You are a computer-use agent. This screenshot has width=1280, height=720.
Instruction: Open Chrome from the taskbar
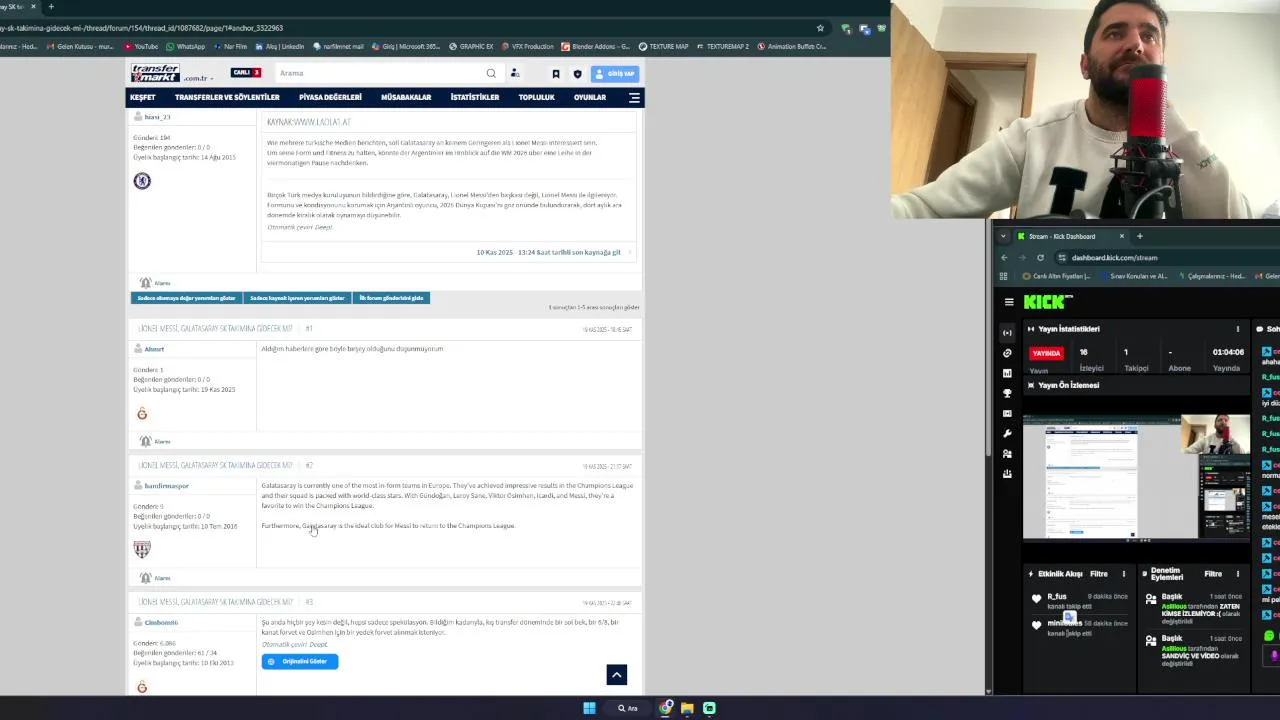pyautogui.click(x=666, y=708)
